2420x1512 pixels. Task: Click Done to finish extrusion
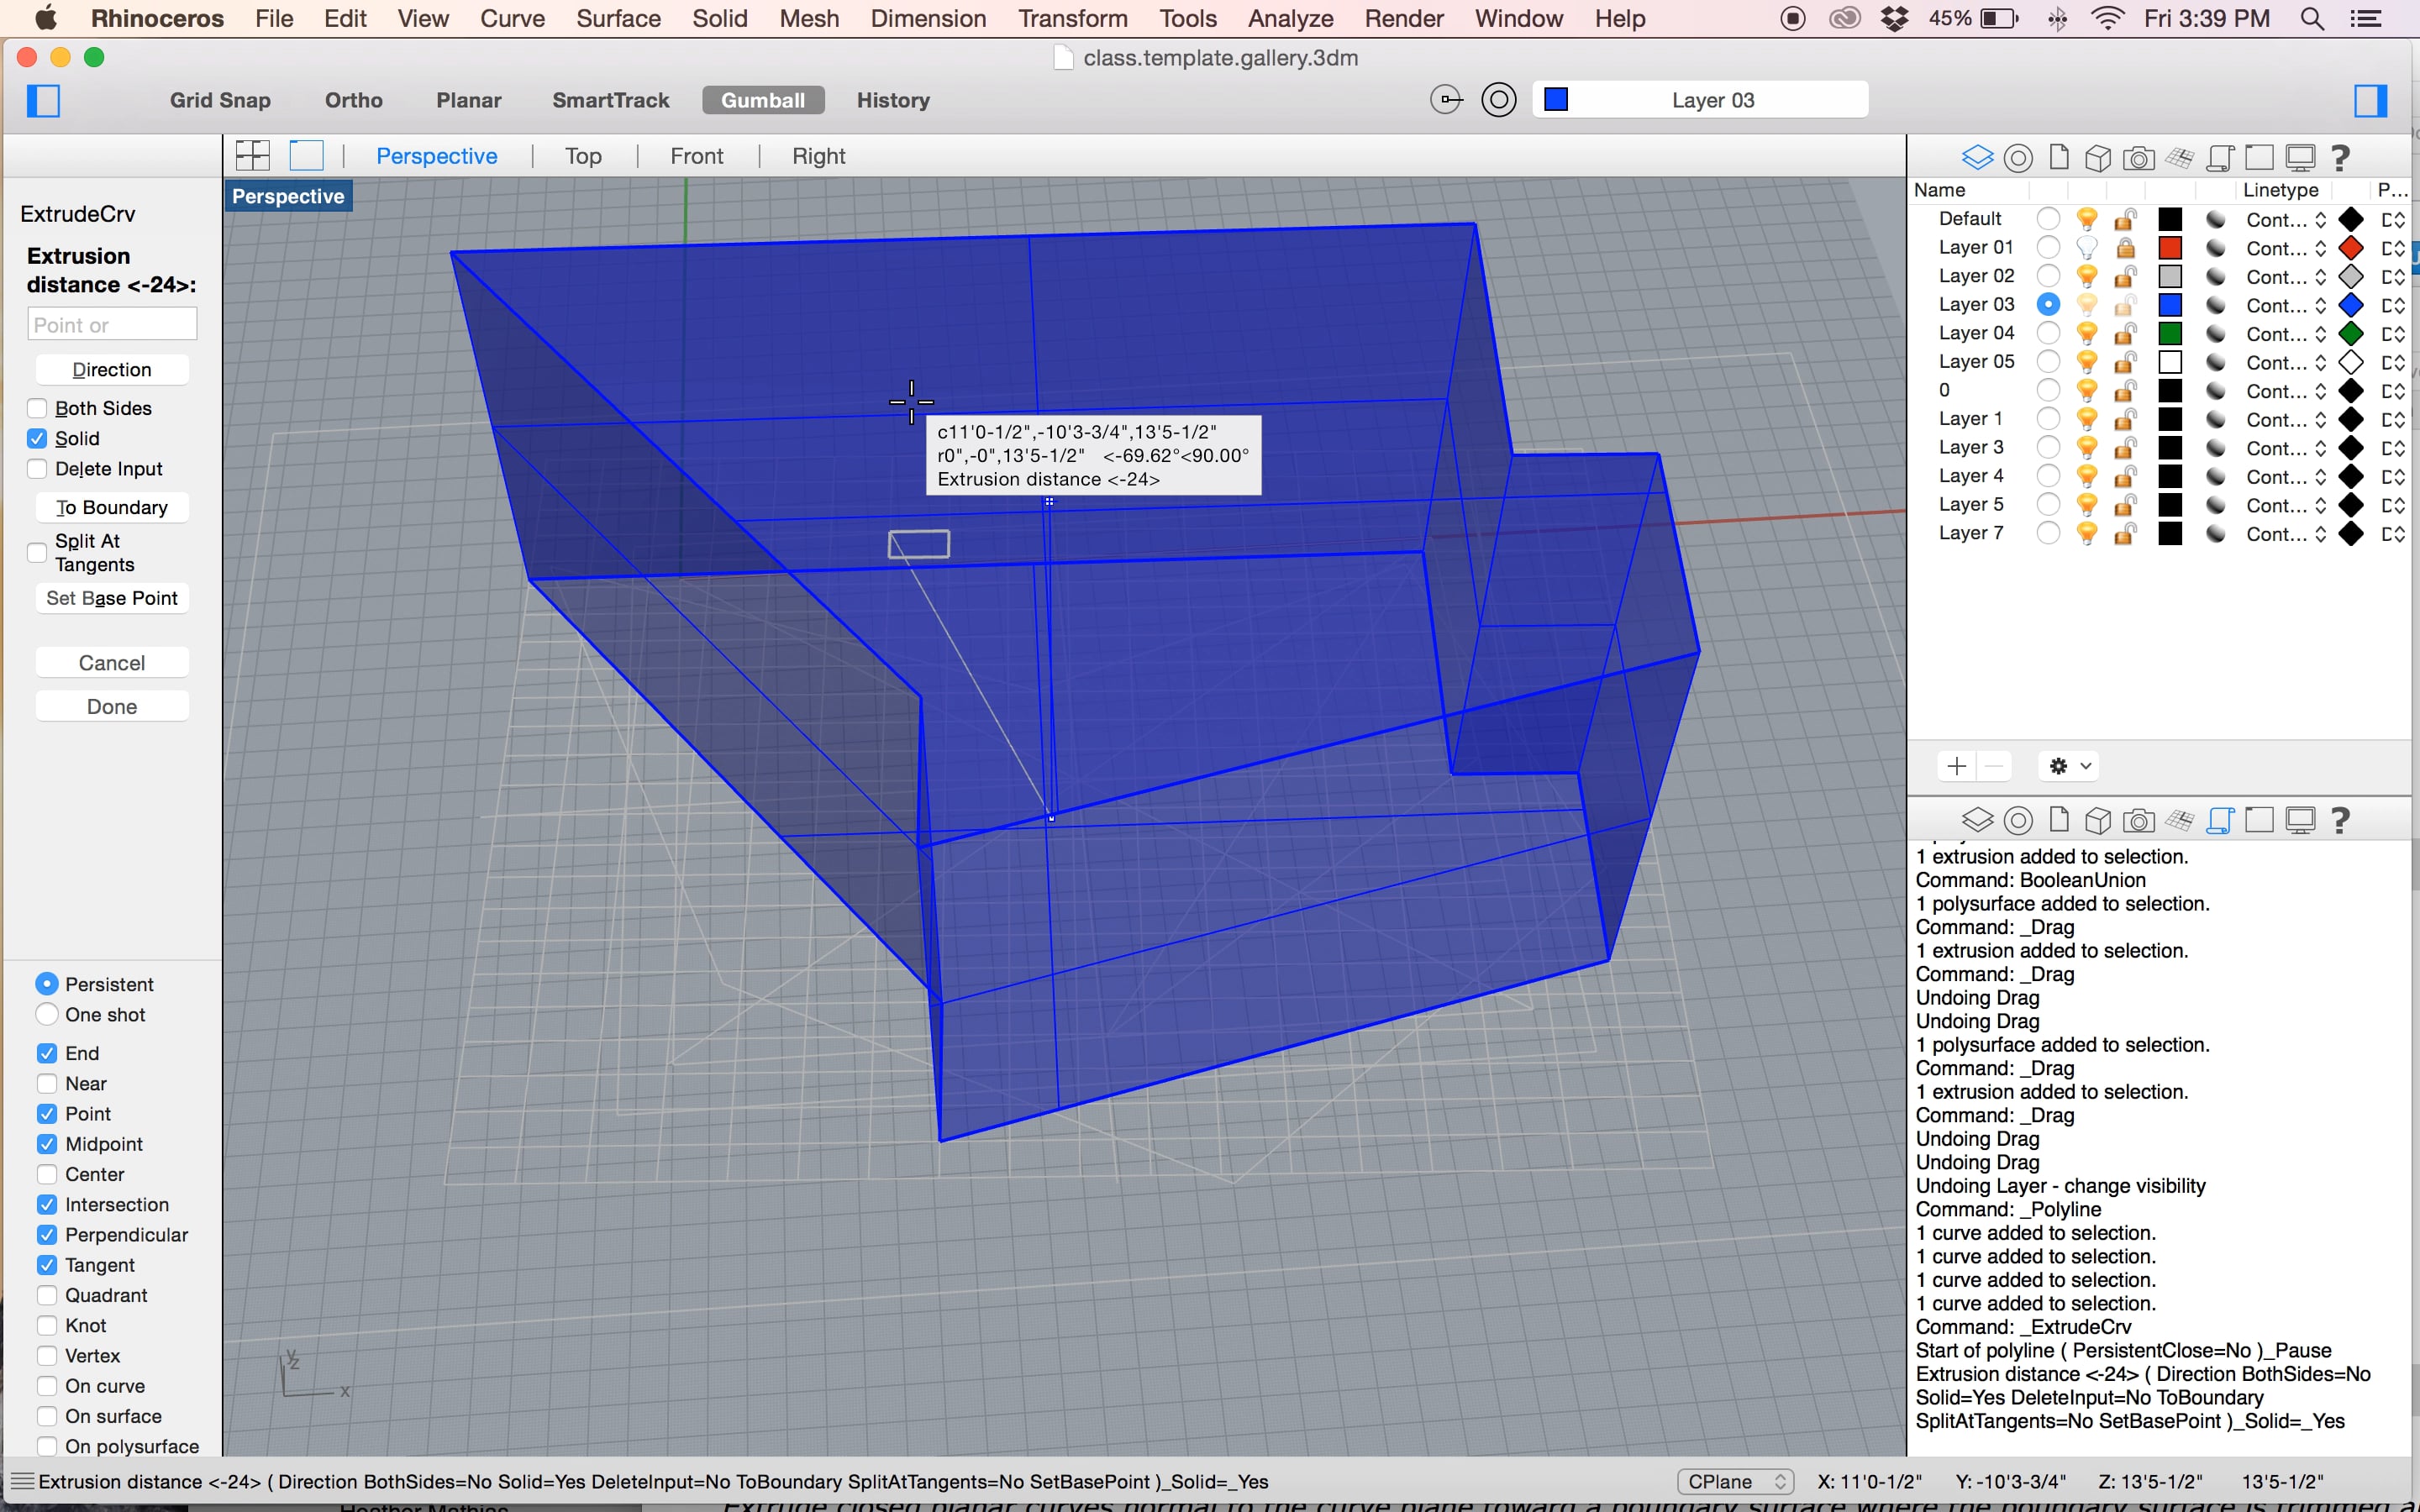[x=112, y=706]
